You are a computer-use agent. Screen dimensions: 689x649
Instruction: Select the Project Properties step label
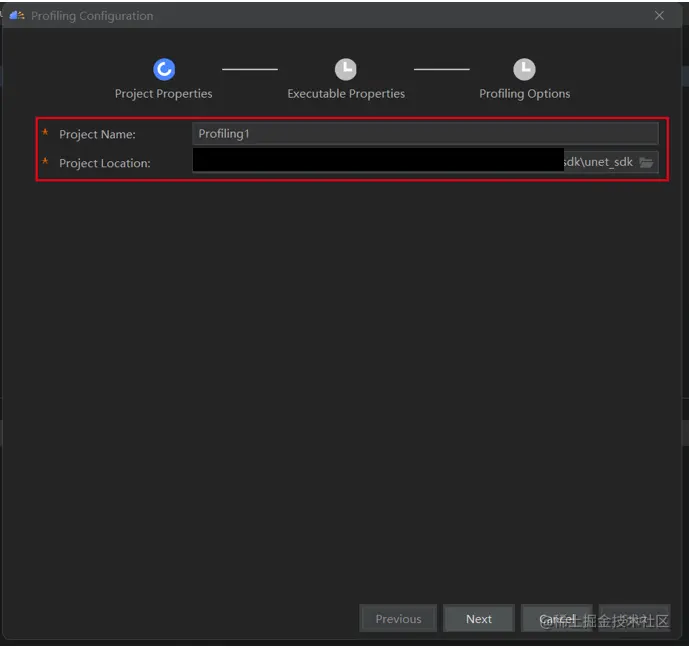tap(163, 94)
